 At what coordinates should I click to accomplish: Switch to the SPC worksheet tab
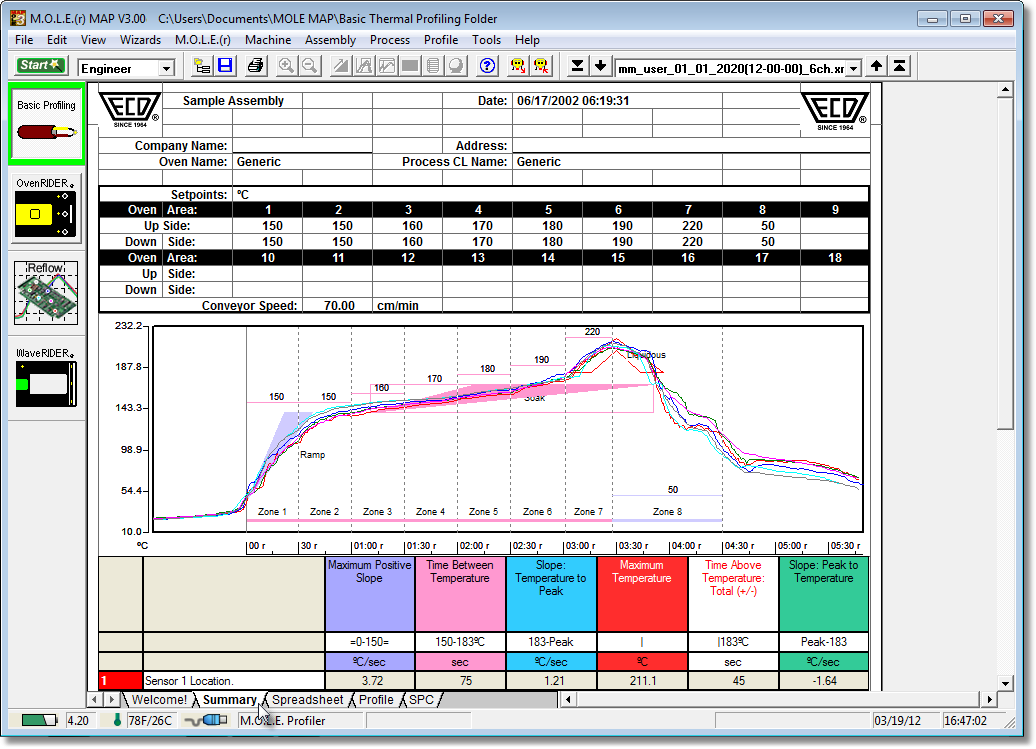tap(421, 699)
